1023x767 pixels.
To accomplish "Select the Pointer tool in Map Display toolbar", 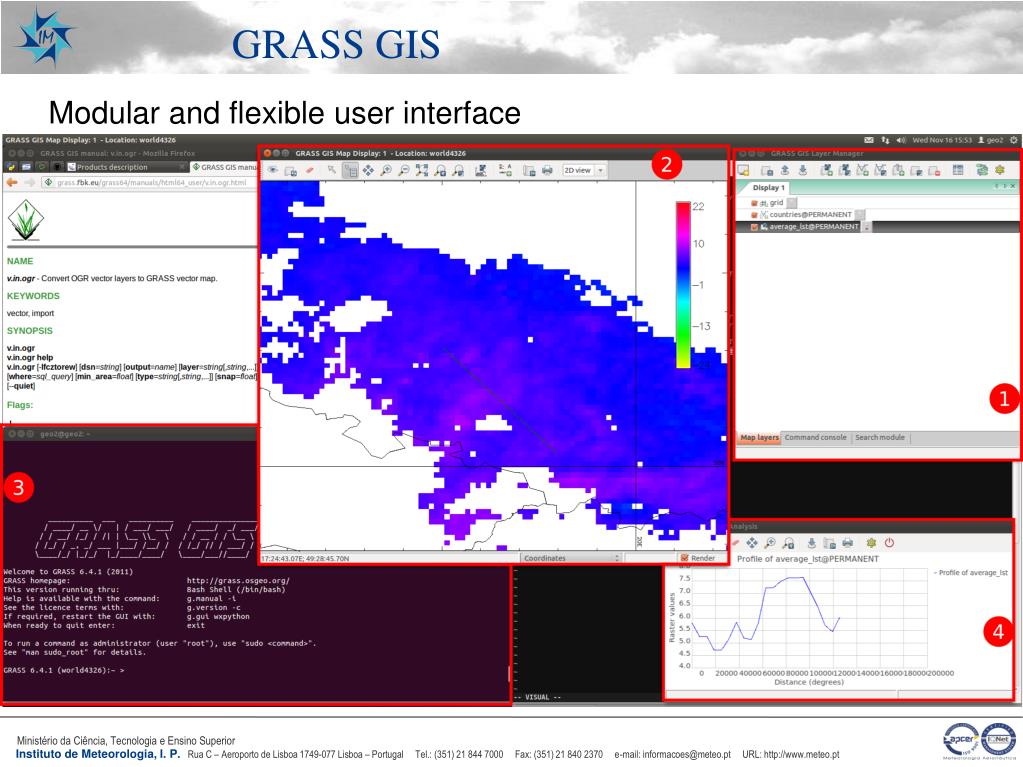I will coord(332,170).
